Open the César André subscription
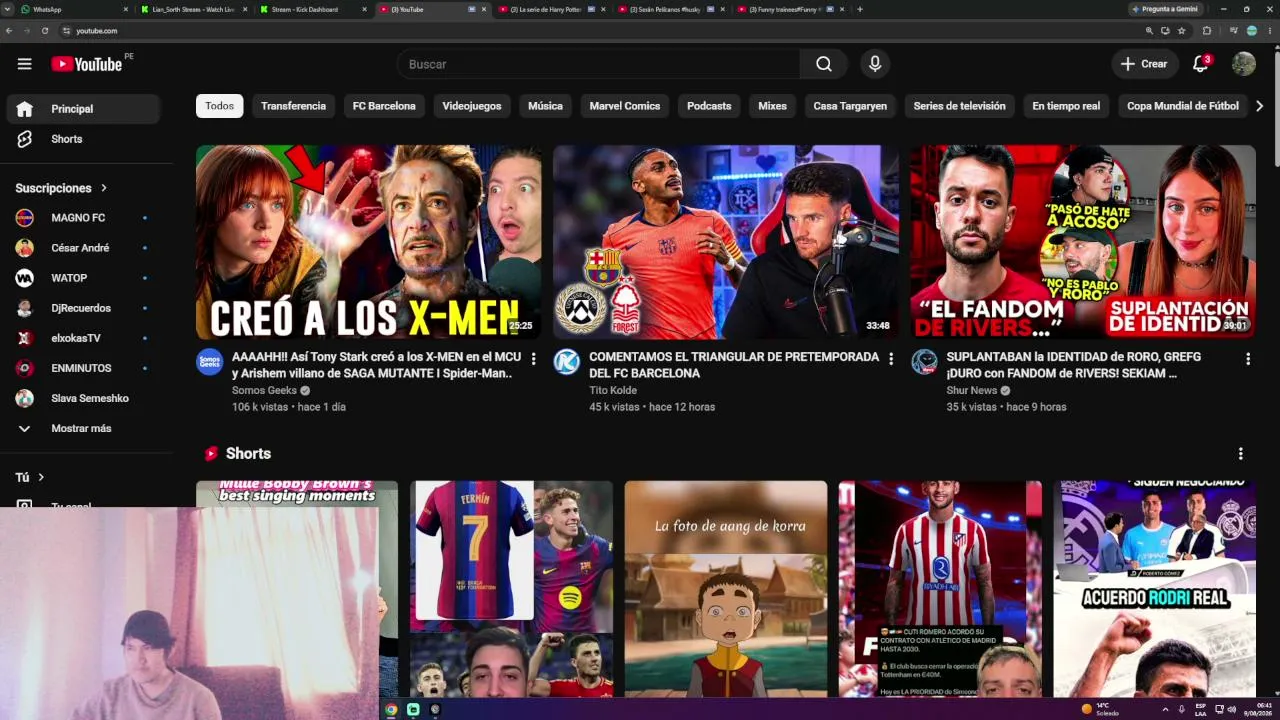Image resolution: width=1280 pixels, height=720 pixels. [x=81, y=248]
